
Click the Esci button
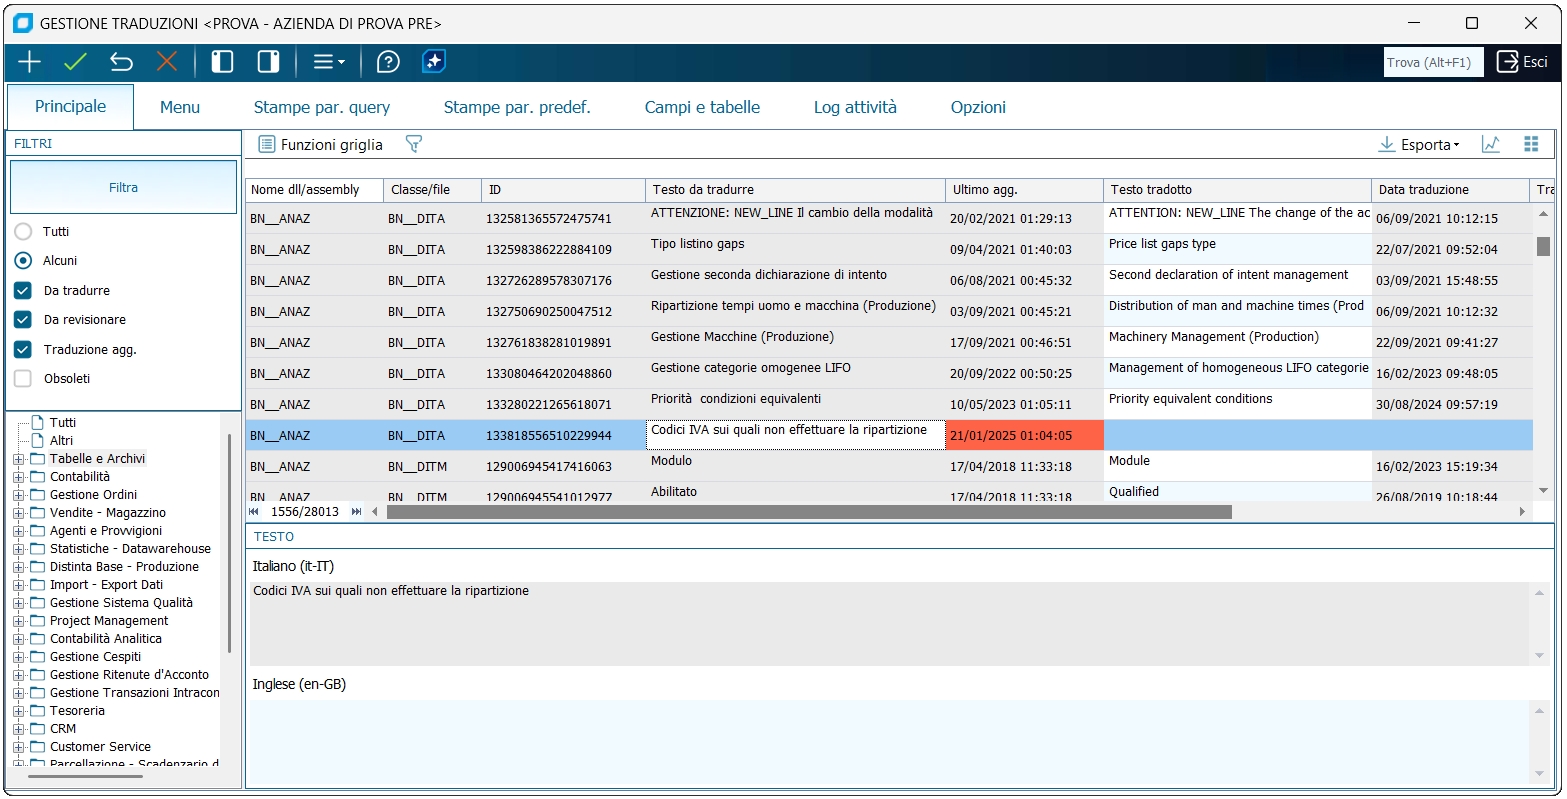[1522, 62]
